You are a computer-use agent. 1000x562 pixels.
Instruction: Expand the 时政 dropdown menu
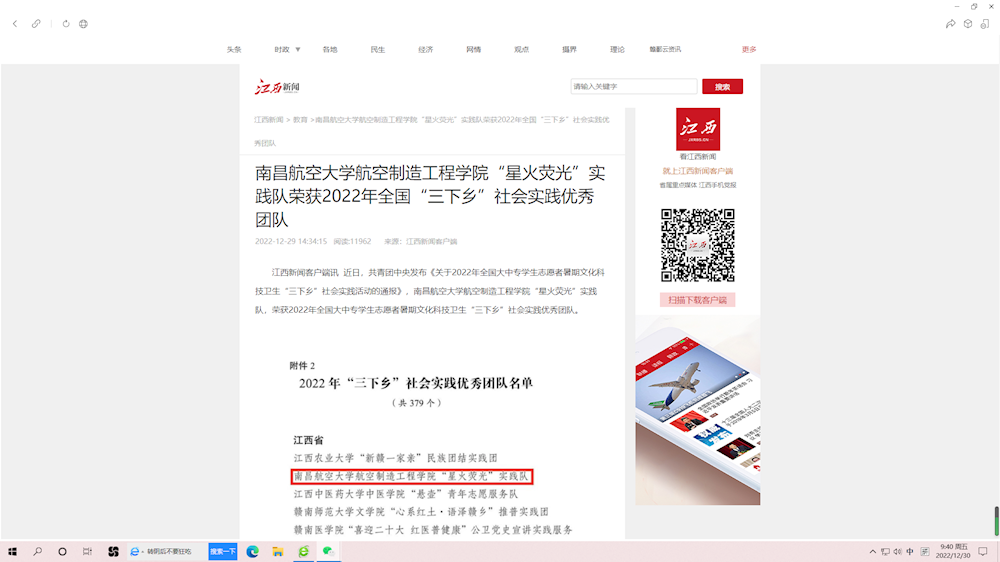(287, 49)
